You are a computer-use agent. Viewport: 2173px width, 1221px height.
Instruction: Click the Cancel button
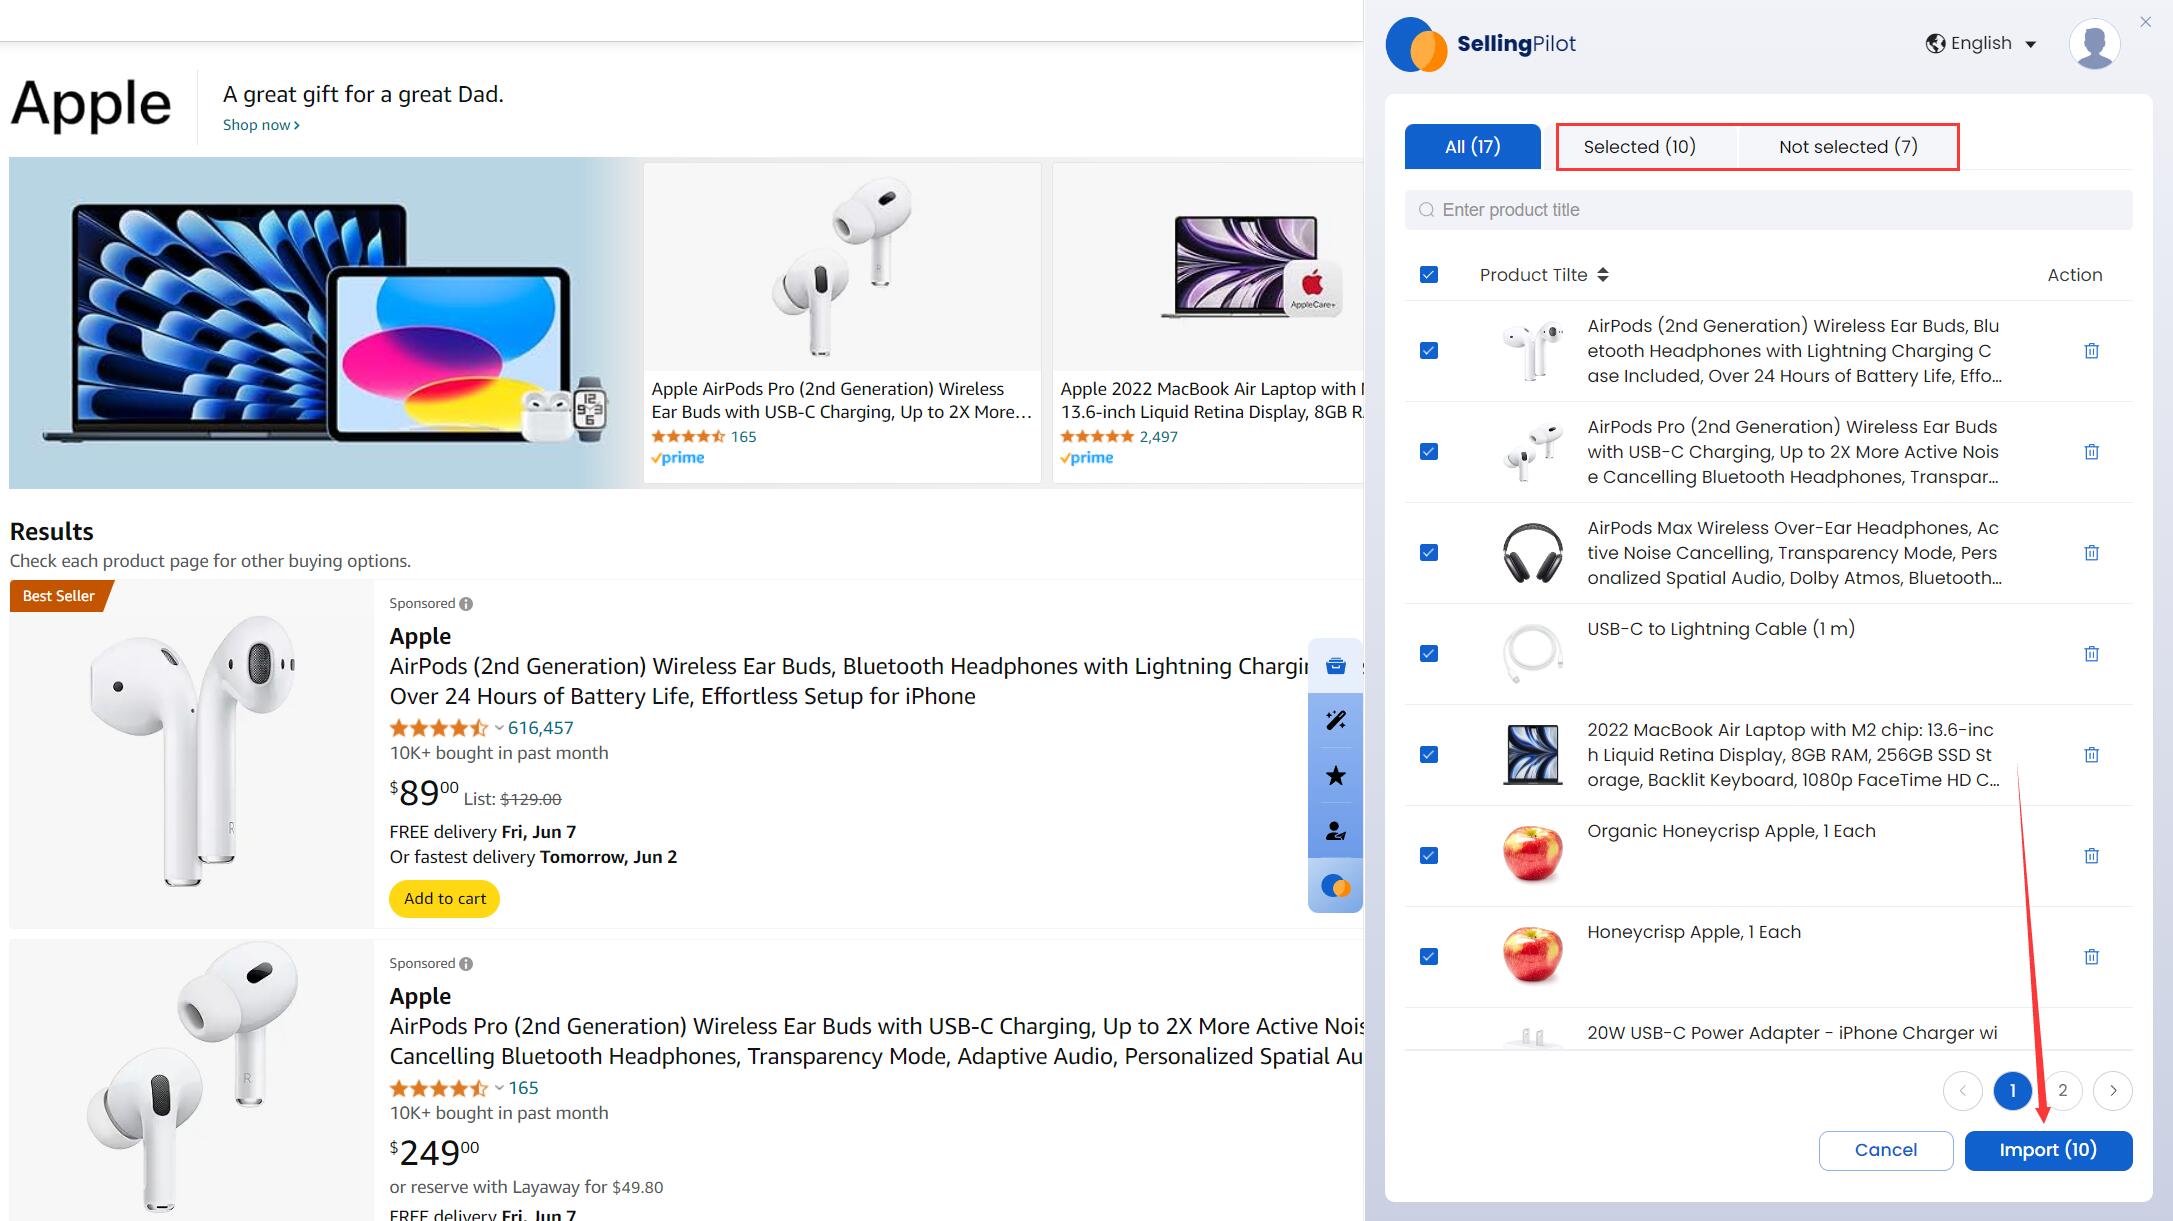click(1886, 1150)
